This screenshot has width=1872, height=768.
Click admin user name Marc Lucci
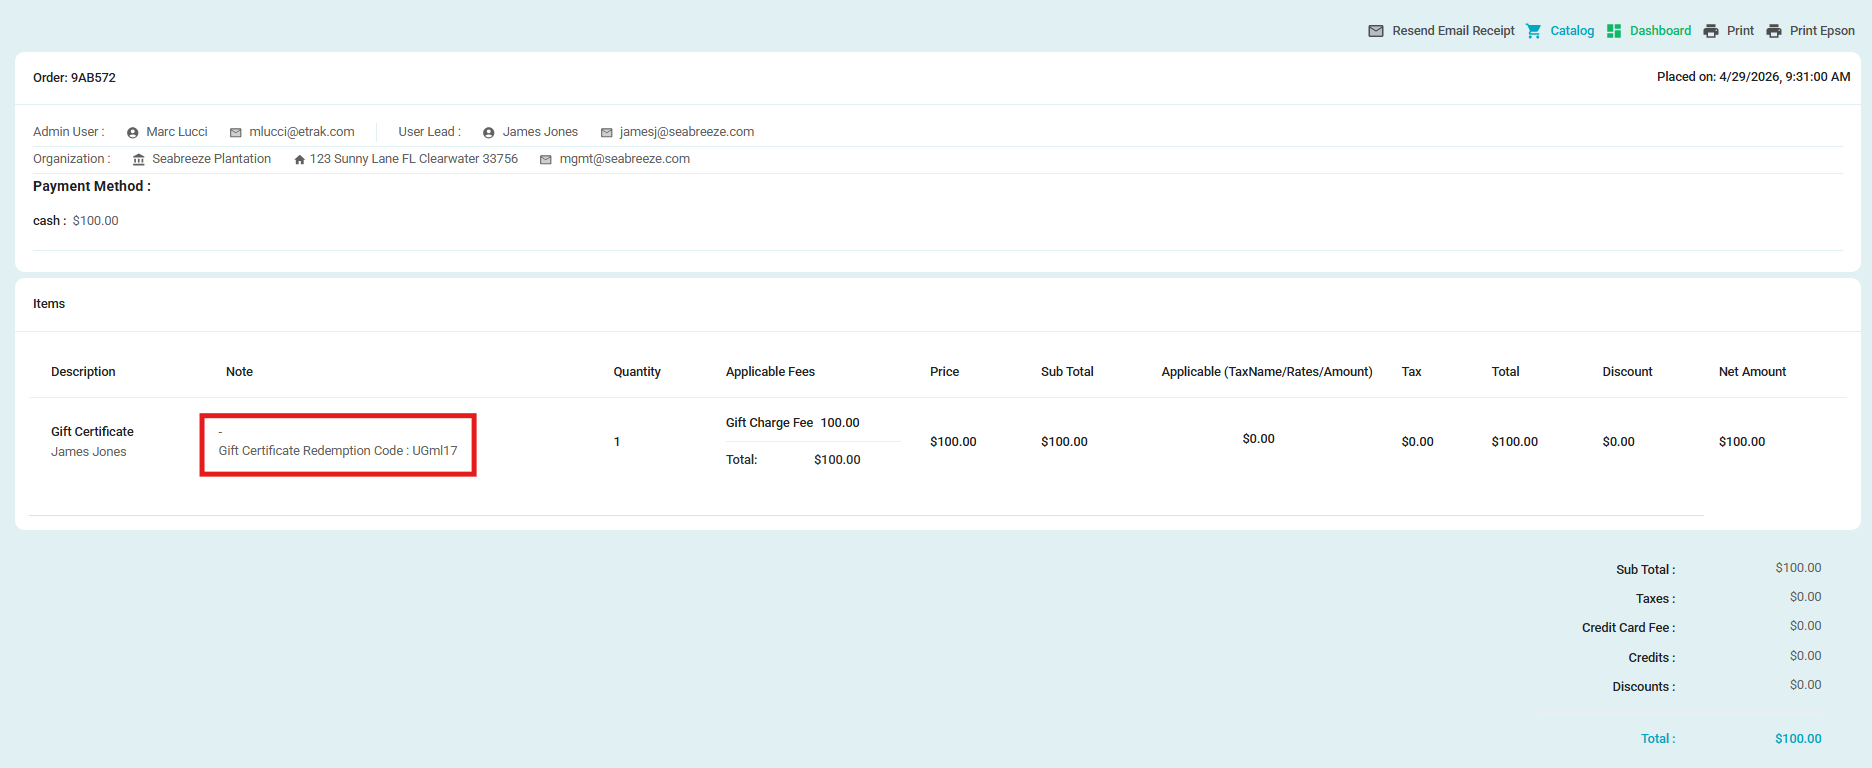pos(177,132)
